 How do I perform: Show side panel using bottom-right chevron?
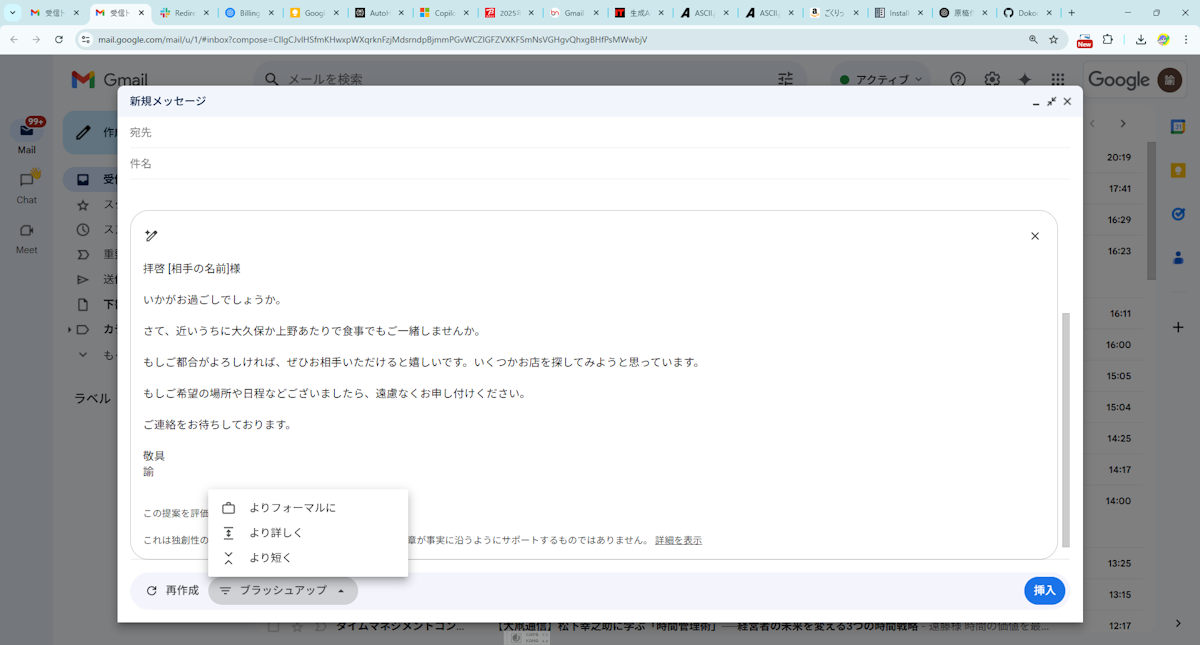pyautogui.click(x=1178, y=623)
